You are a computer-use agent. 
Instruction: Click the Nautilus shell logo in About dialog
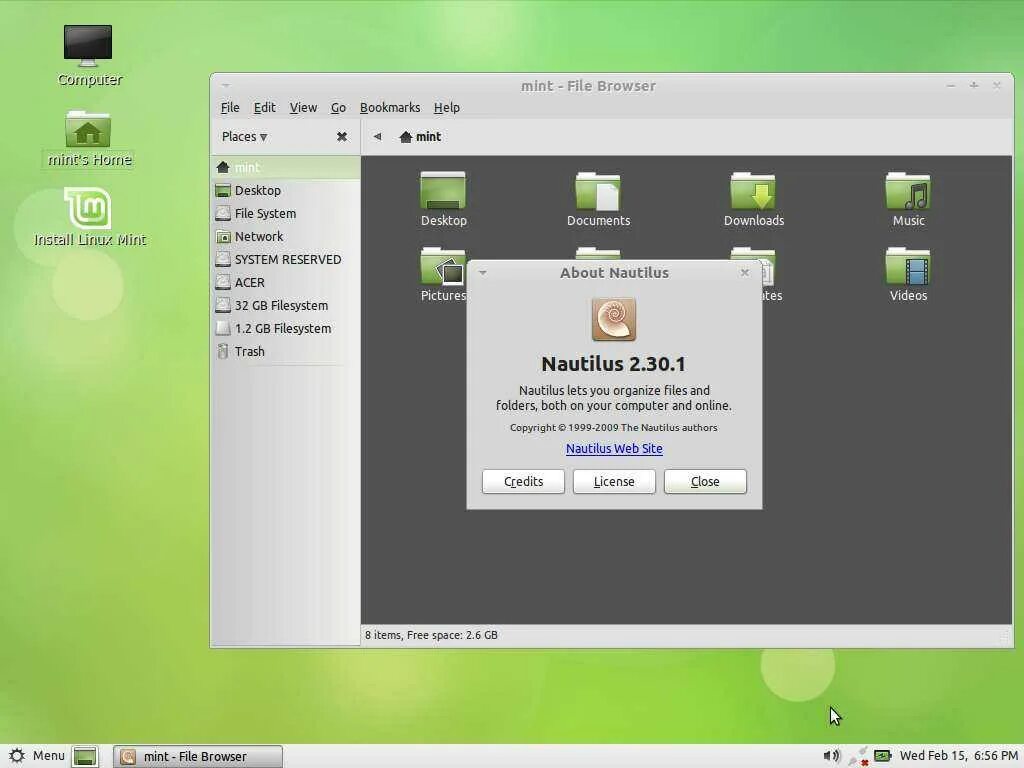pos(614,319)
